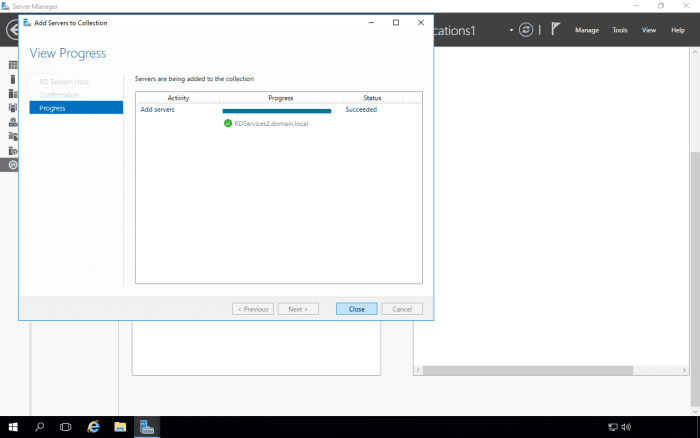Click the Close button in the wizard
700x438 pixels.
(x=356, y=309)
